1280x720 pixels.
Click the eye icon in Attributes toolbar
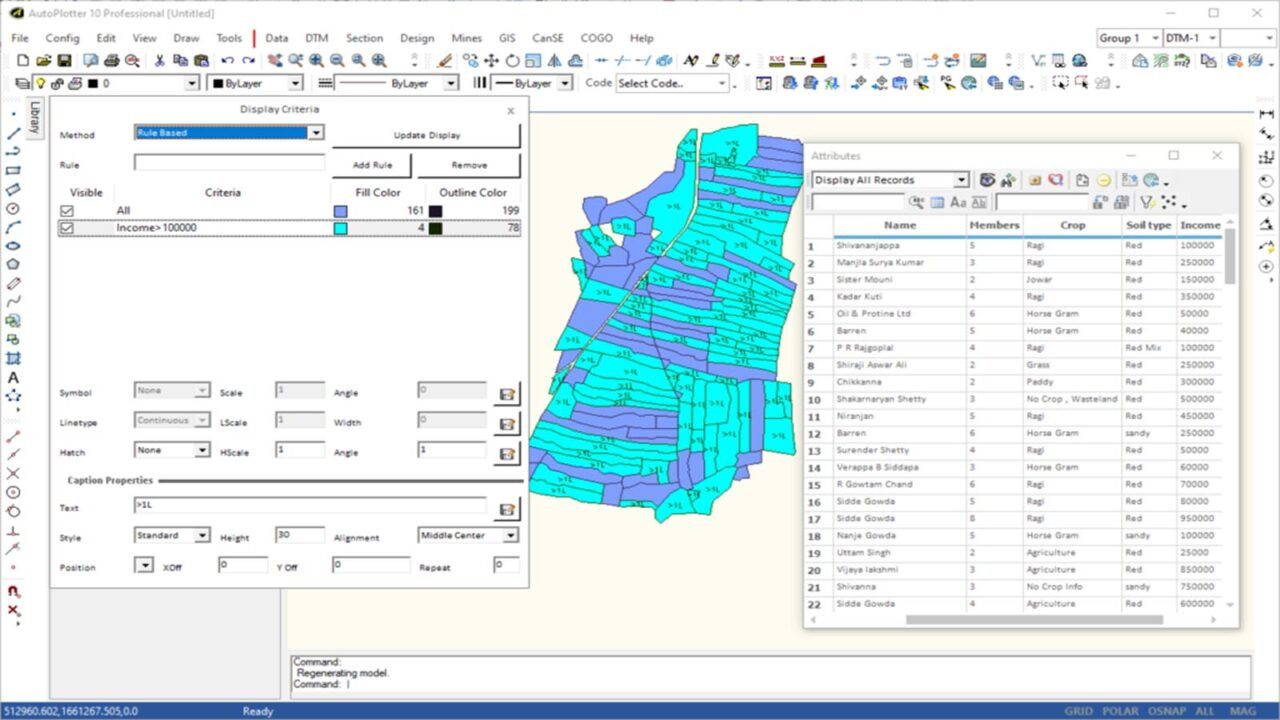coord(987,180)
